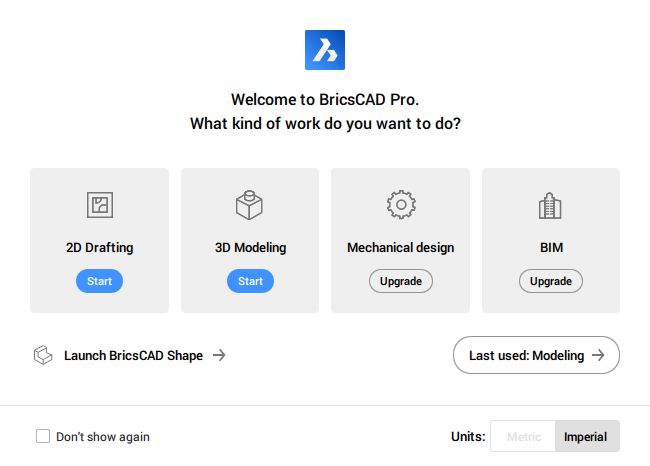Upgrade to Mechanical design
Viewport: 650px width, 466px height.
[x=400, y=281]
